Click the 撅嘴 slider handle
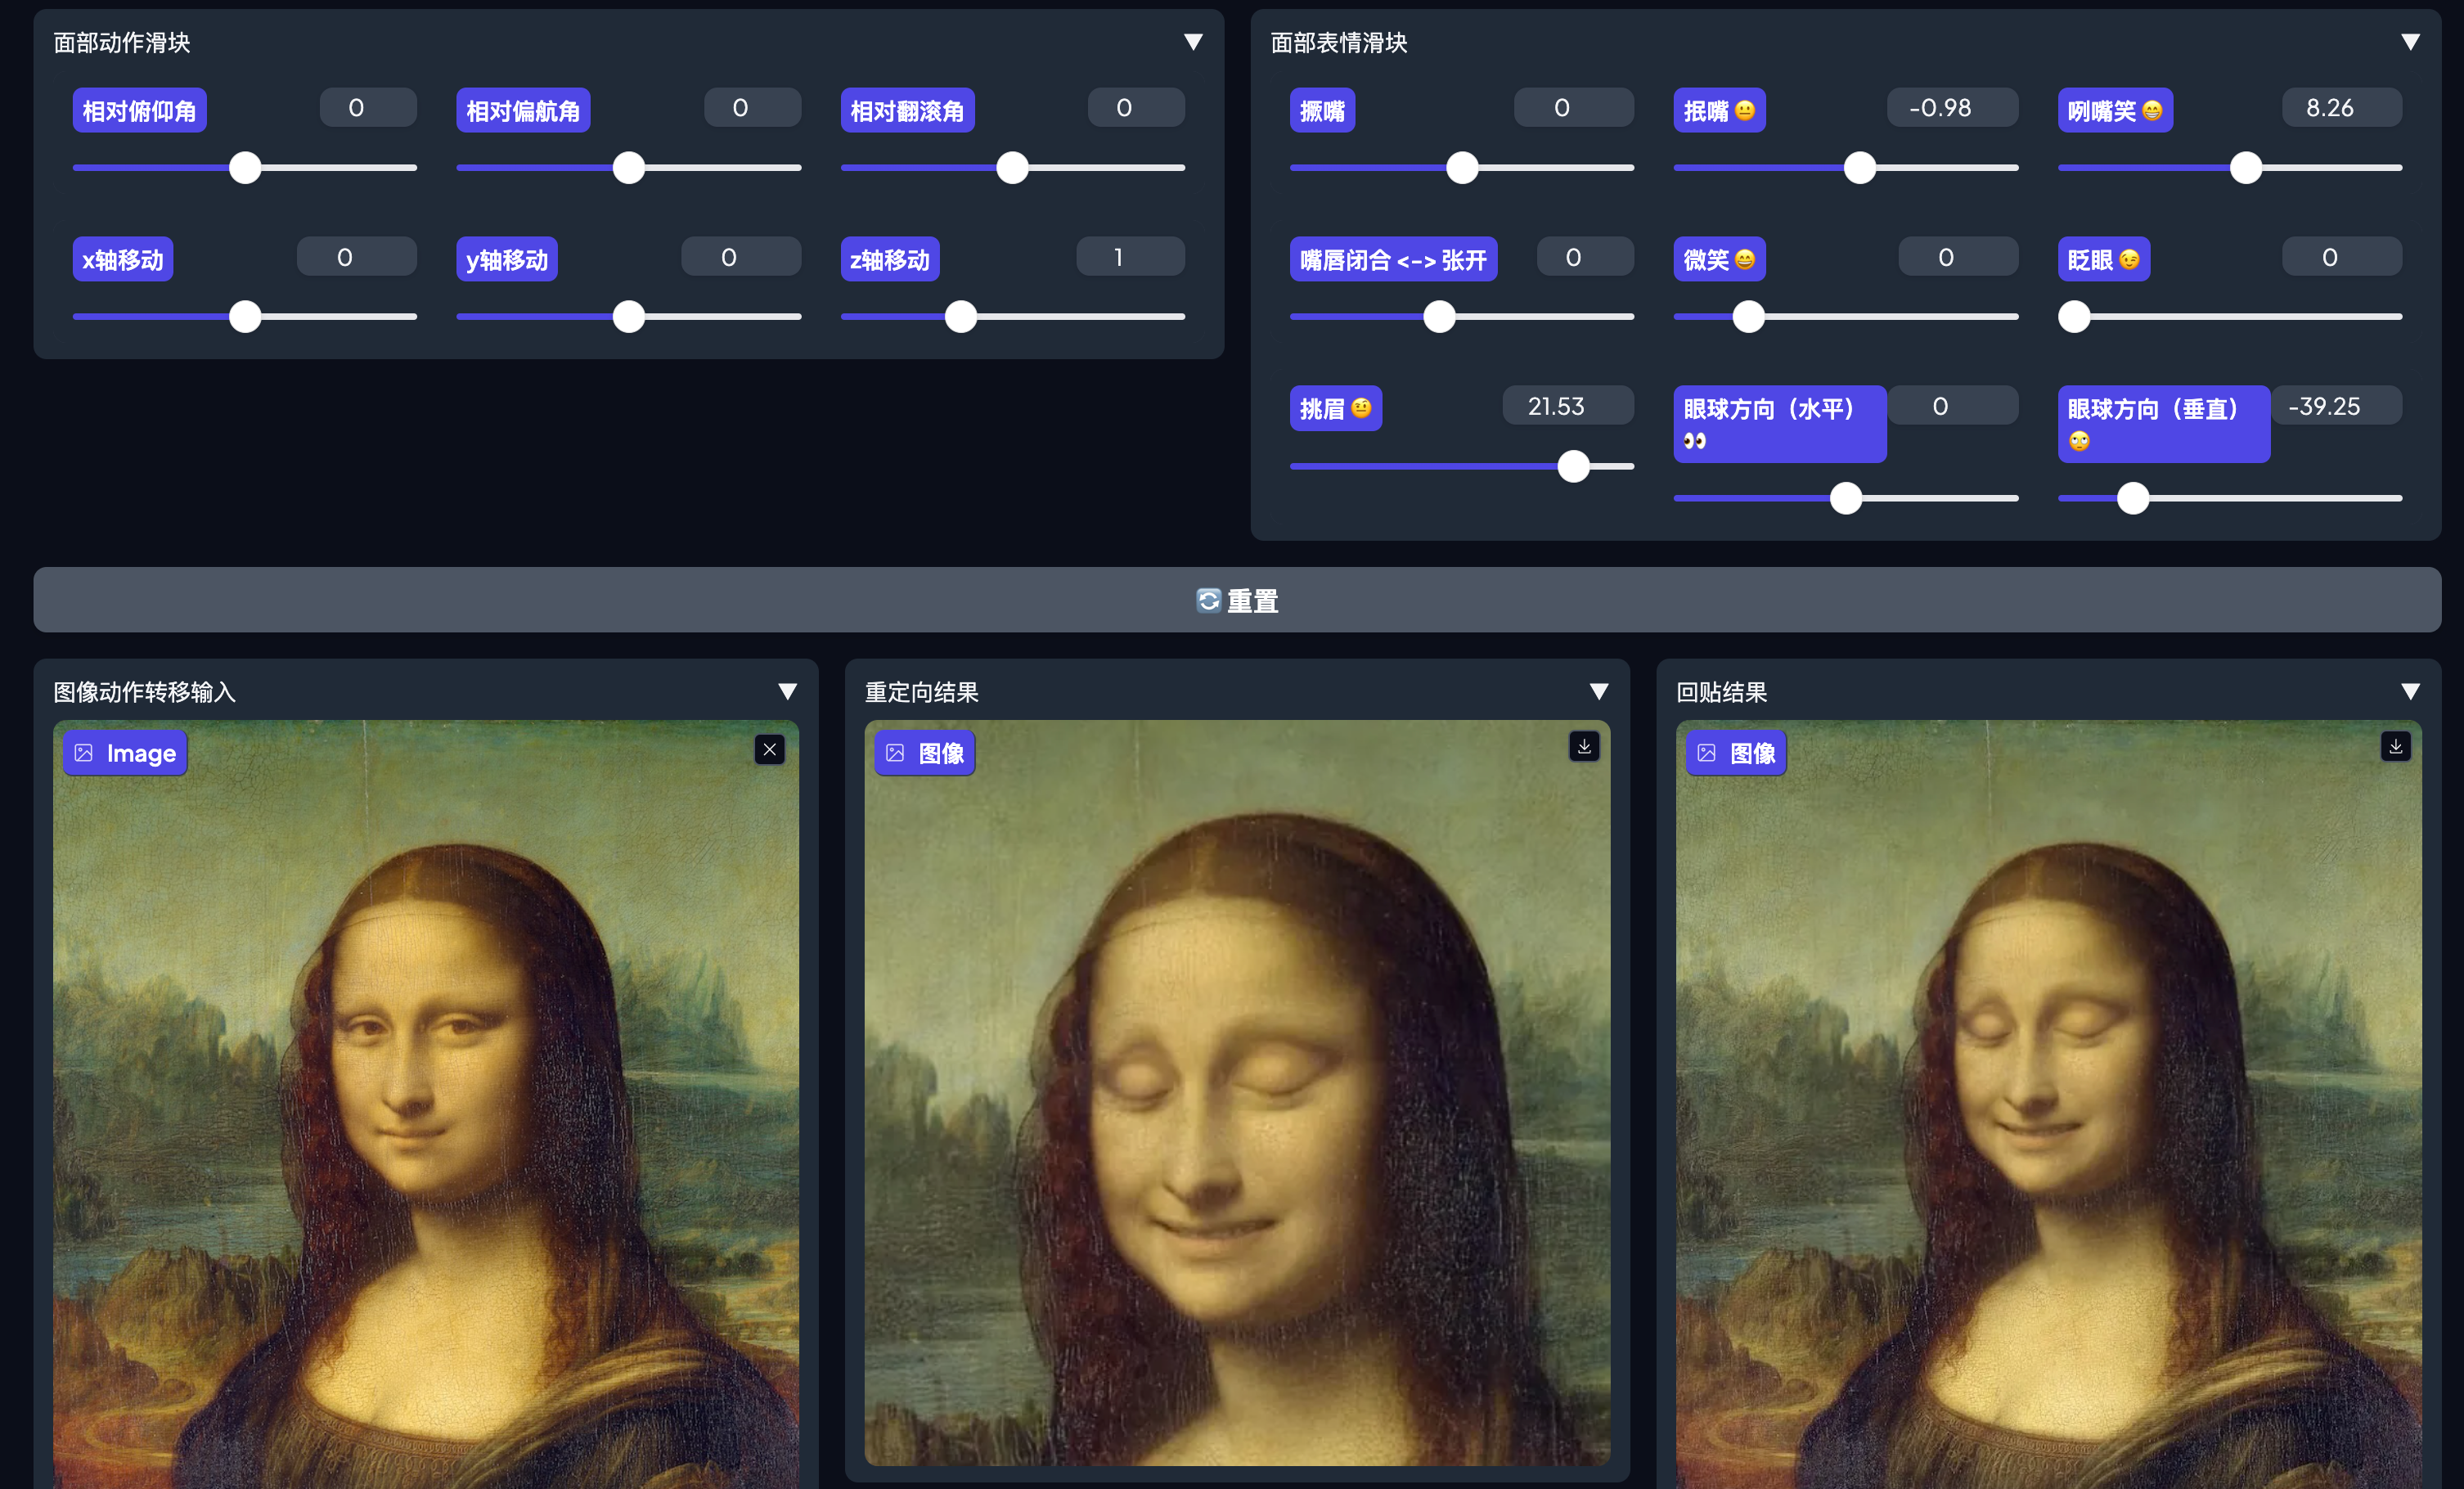 pos(1462,167)
